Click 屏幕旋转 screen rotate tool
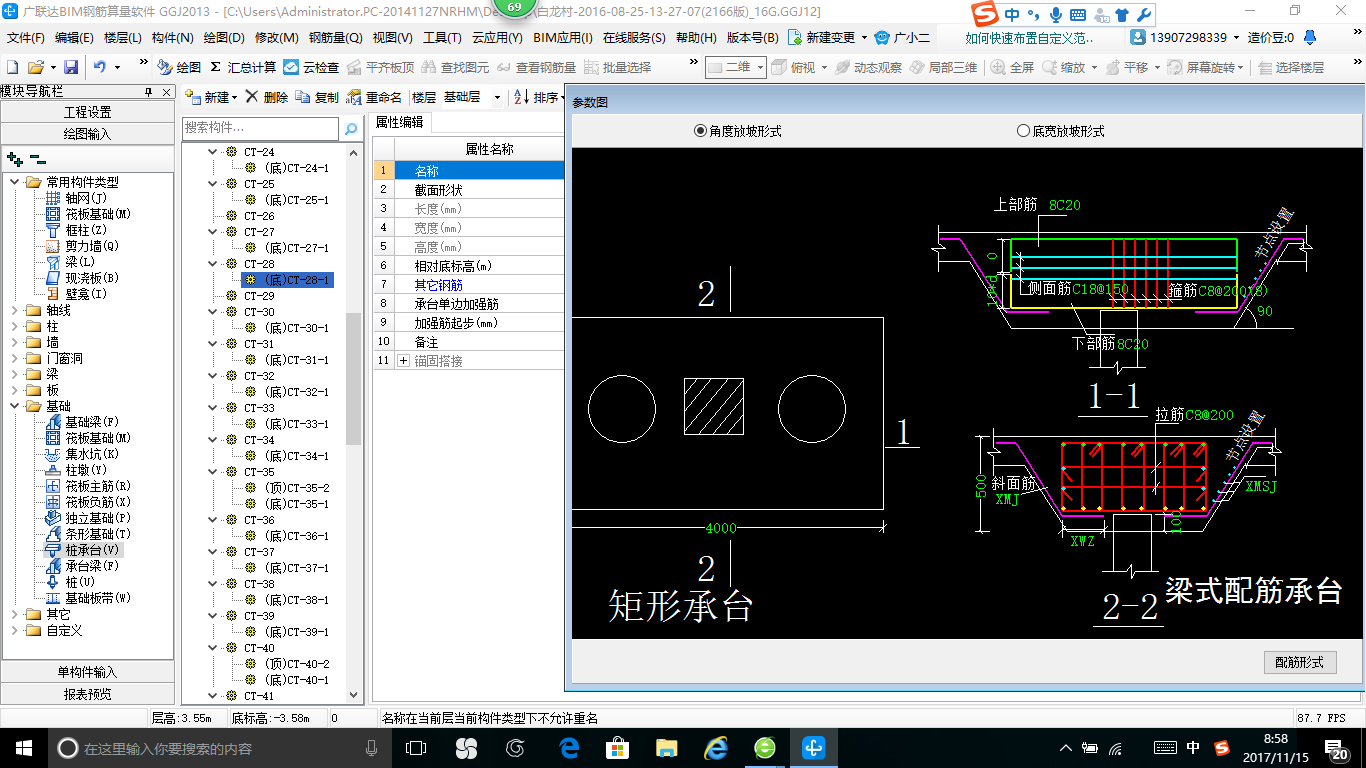Viewport: 1366px width, 768px height. [1202, 67]
